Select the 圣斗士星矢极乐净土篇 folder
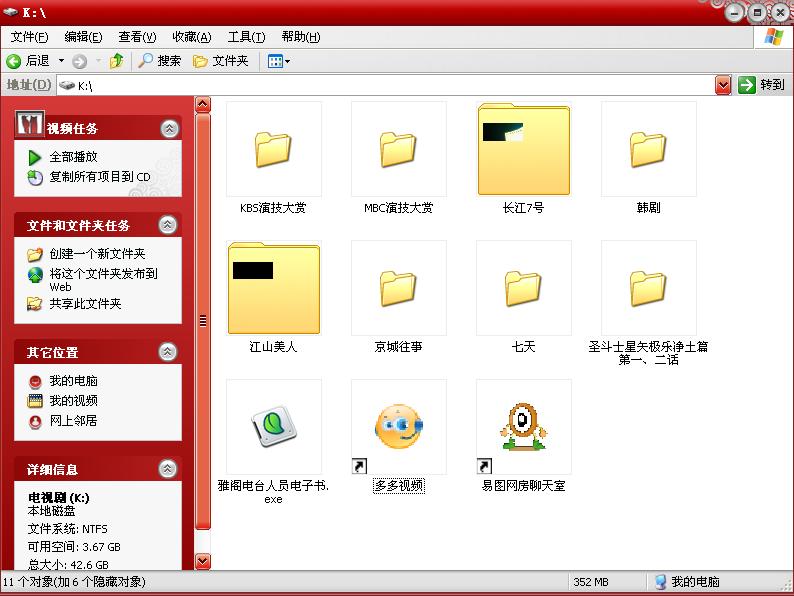 point(649,288)
